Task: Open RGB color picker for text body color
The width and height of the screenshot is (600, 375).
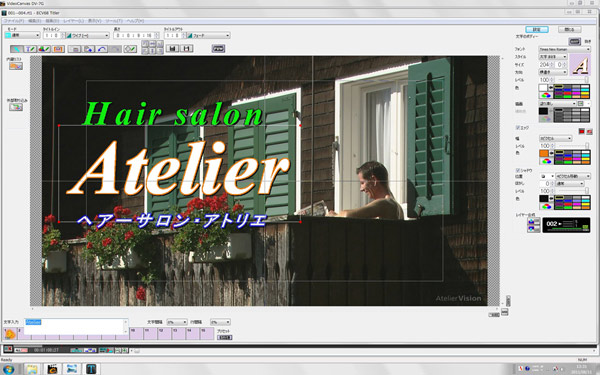Action: click(546, 95)
